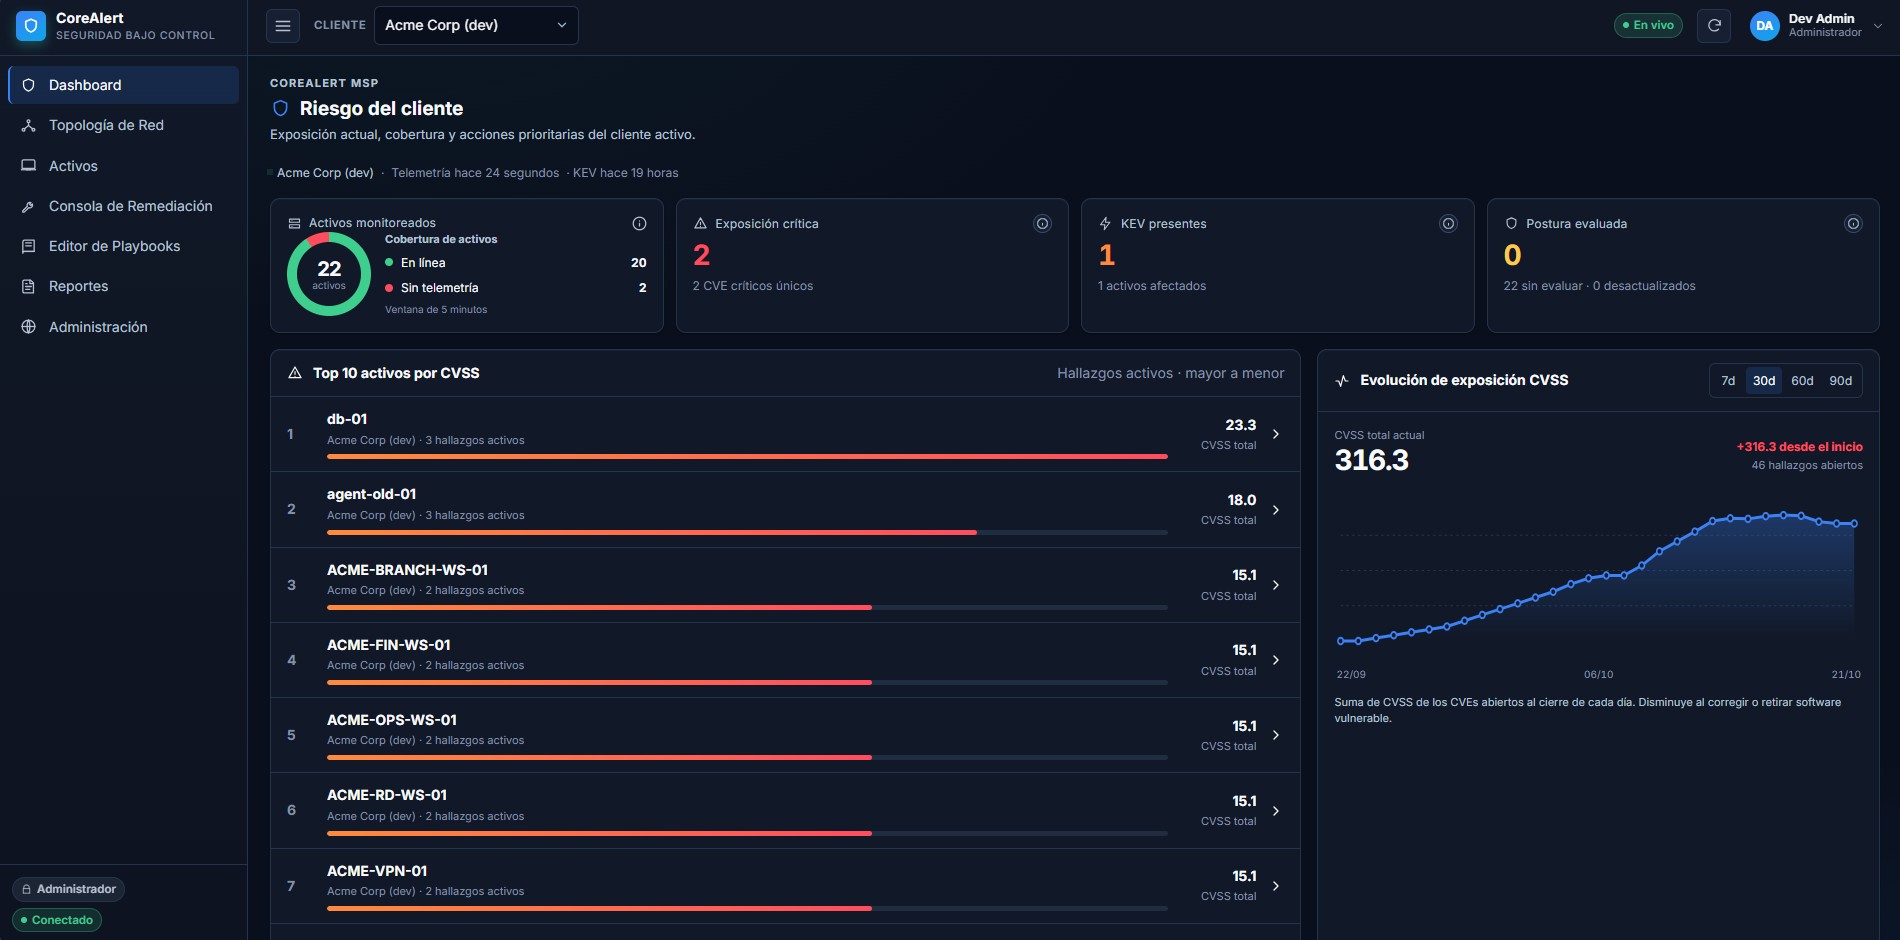Viewport: 1900px width, 940px height.
Task: Click the Administración globe icon
Action: [29, 327]
